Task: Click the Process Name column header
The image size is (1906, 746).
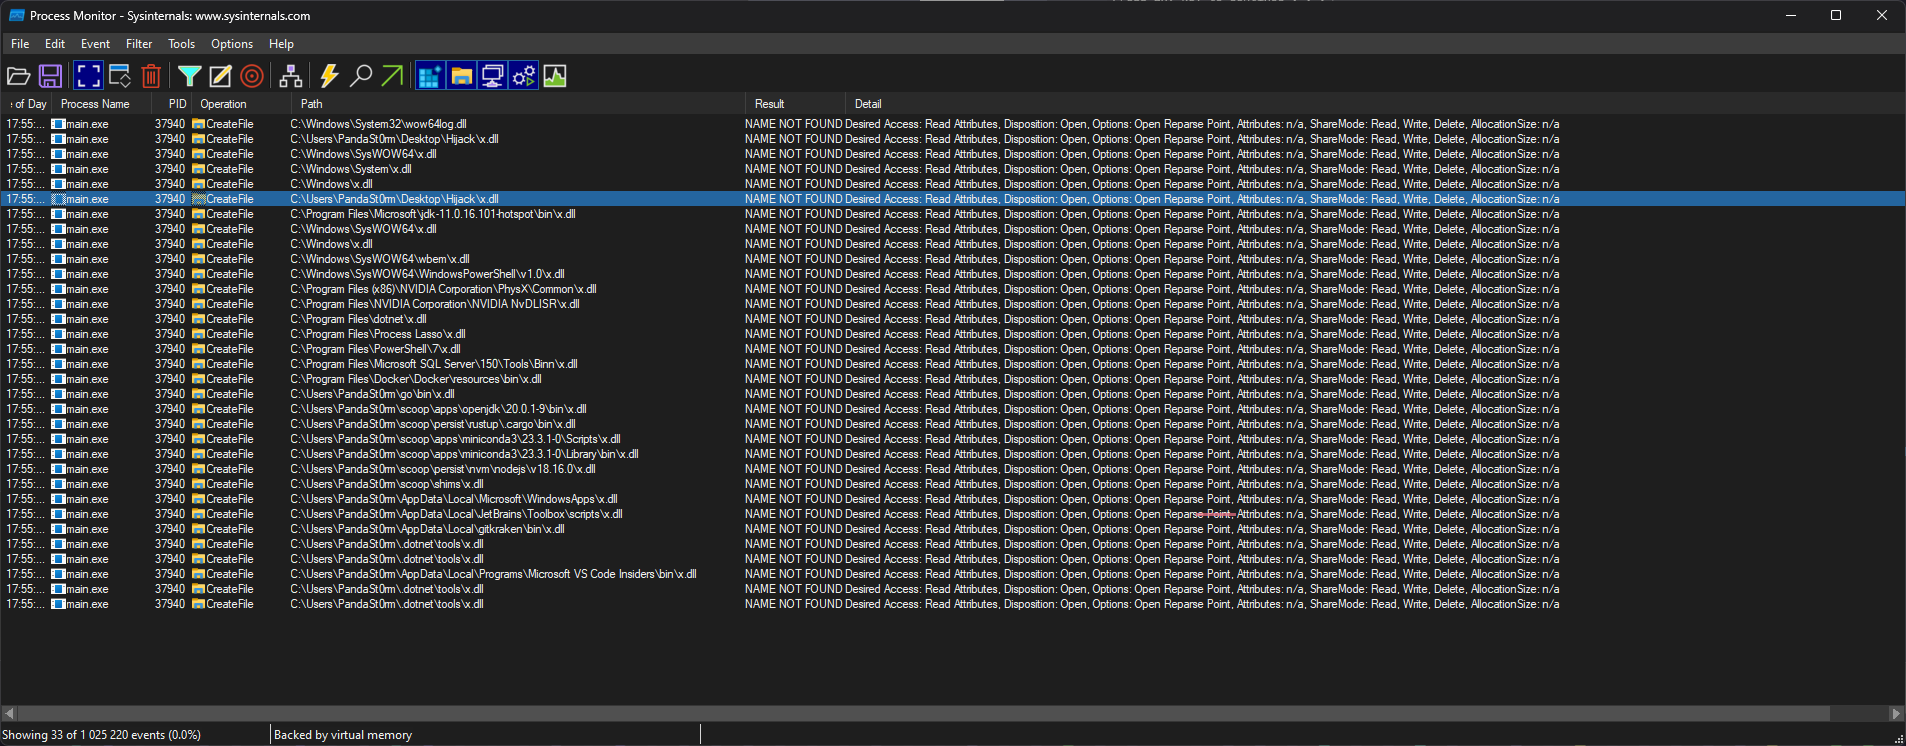Action: point(102,104)
